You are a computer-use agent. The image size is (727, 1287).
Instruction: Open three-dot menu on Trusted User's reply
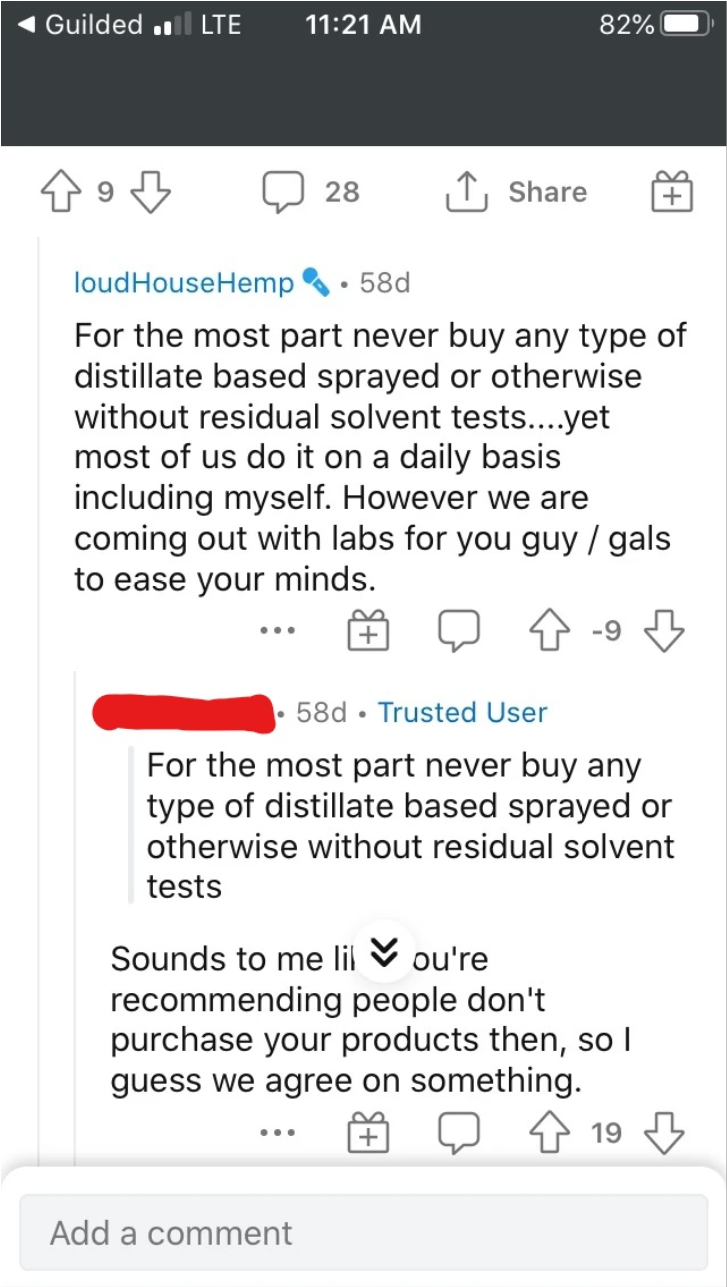tap(275, 1134)
